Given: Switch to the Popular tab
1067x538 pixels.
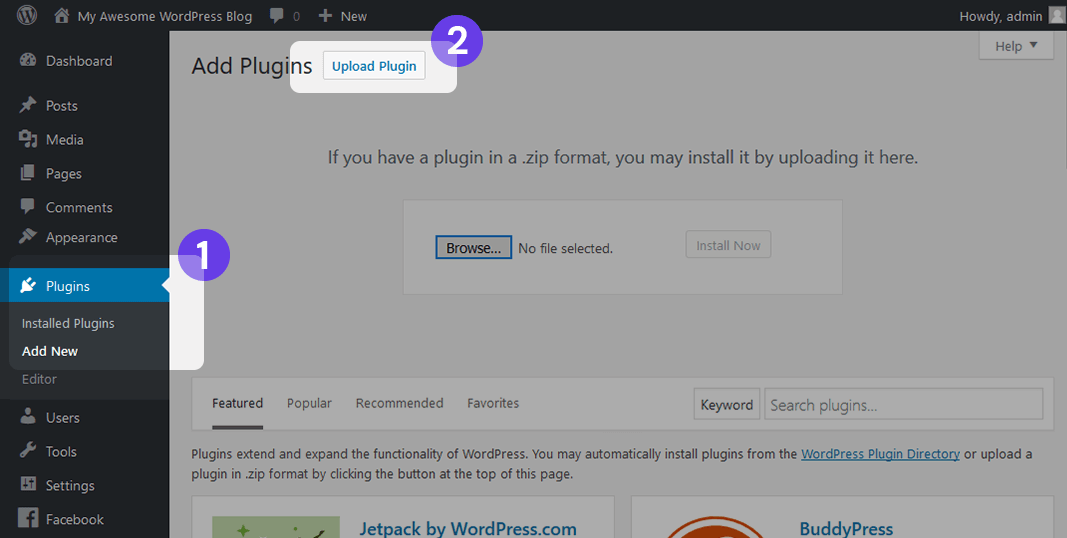Looking at the screenshot, I should 309,403.
